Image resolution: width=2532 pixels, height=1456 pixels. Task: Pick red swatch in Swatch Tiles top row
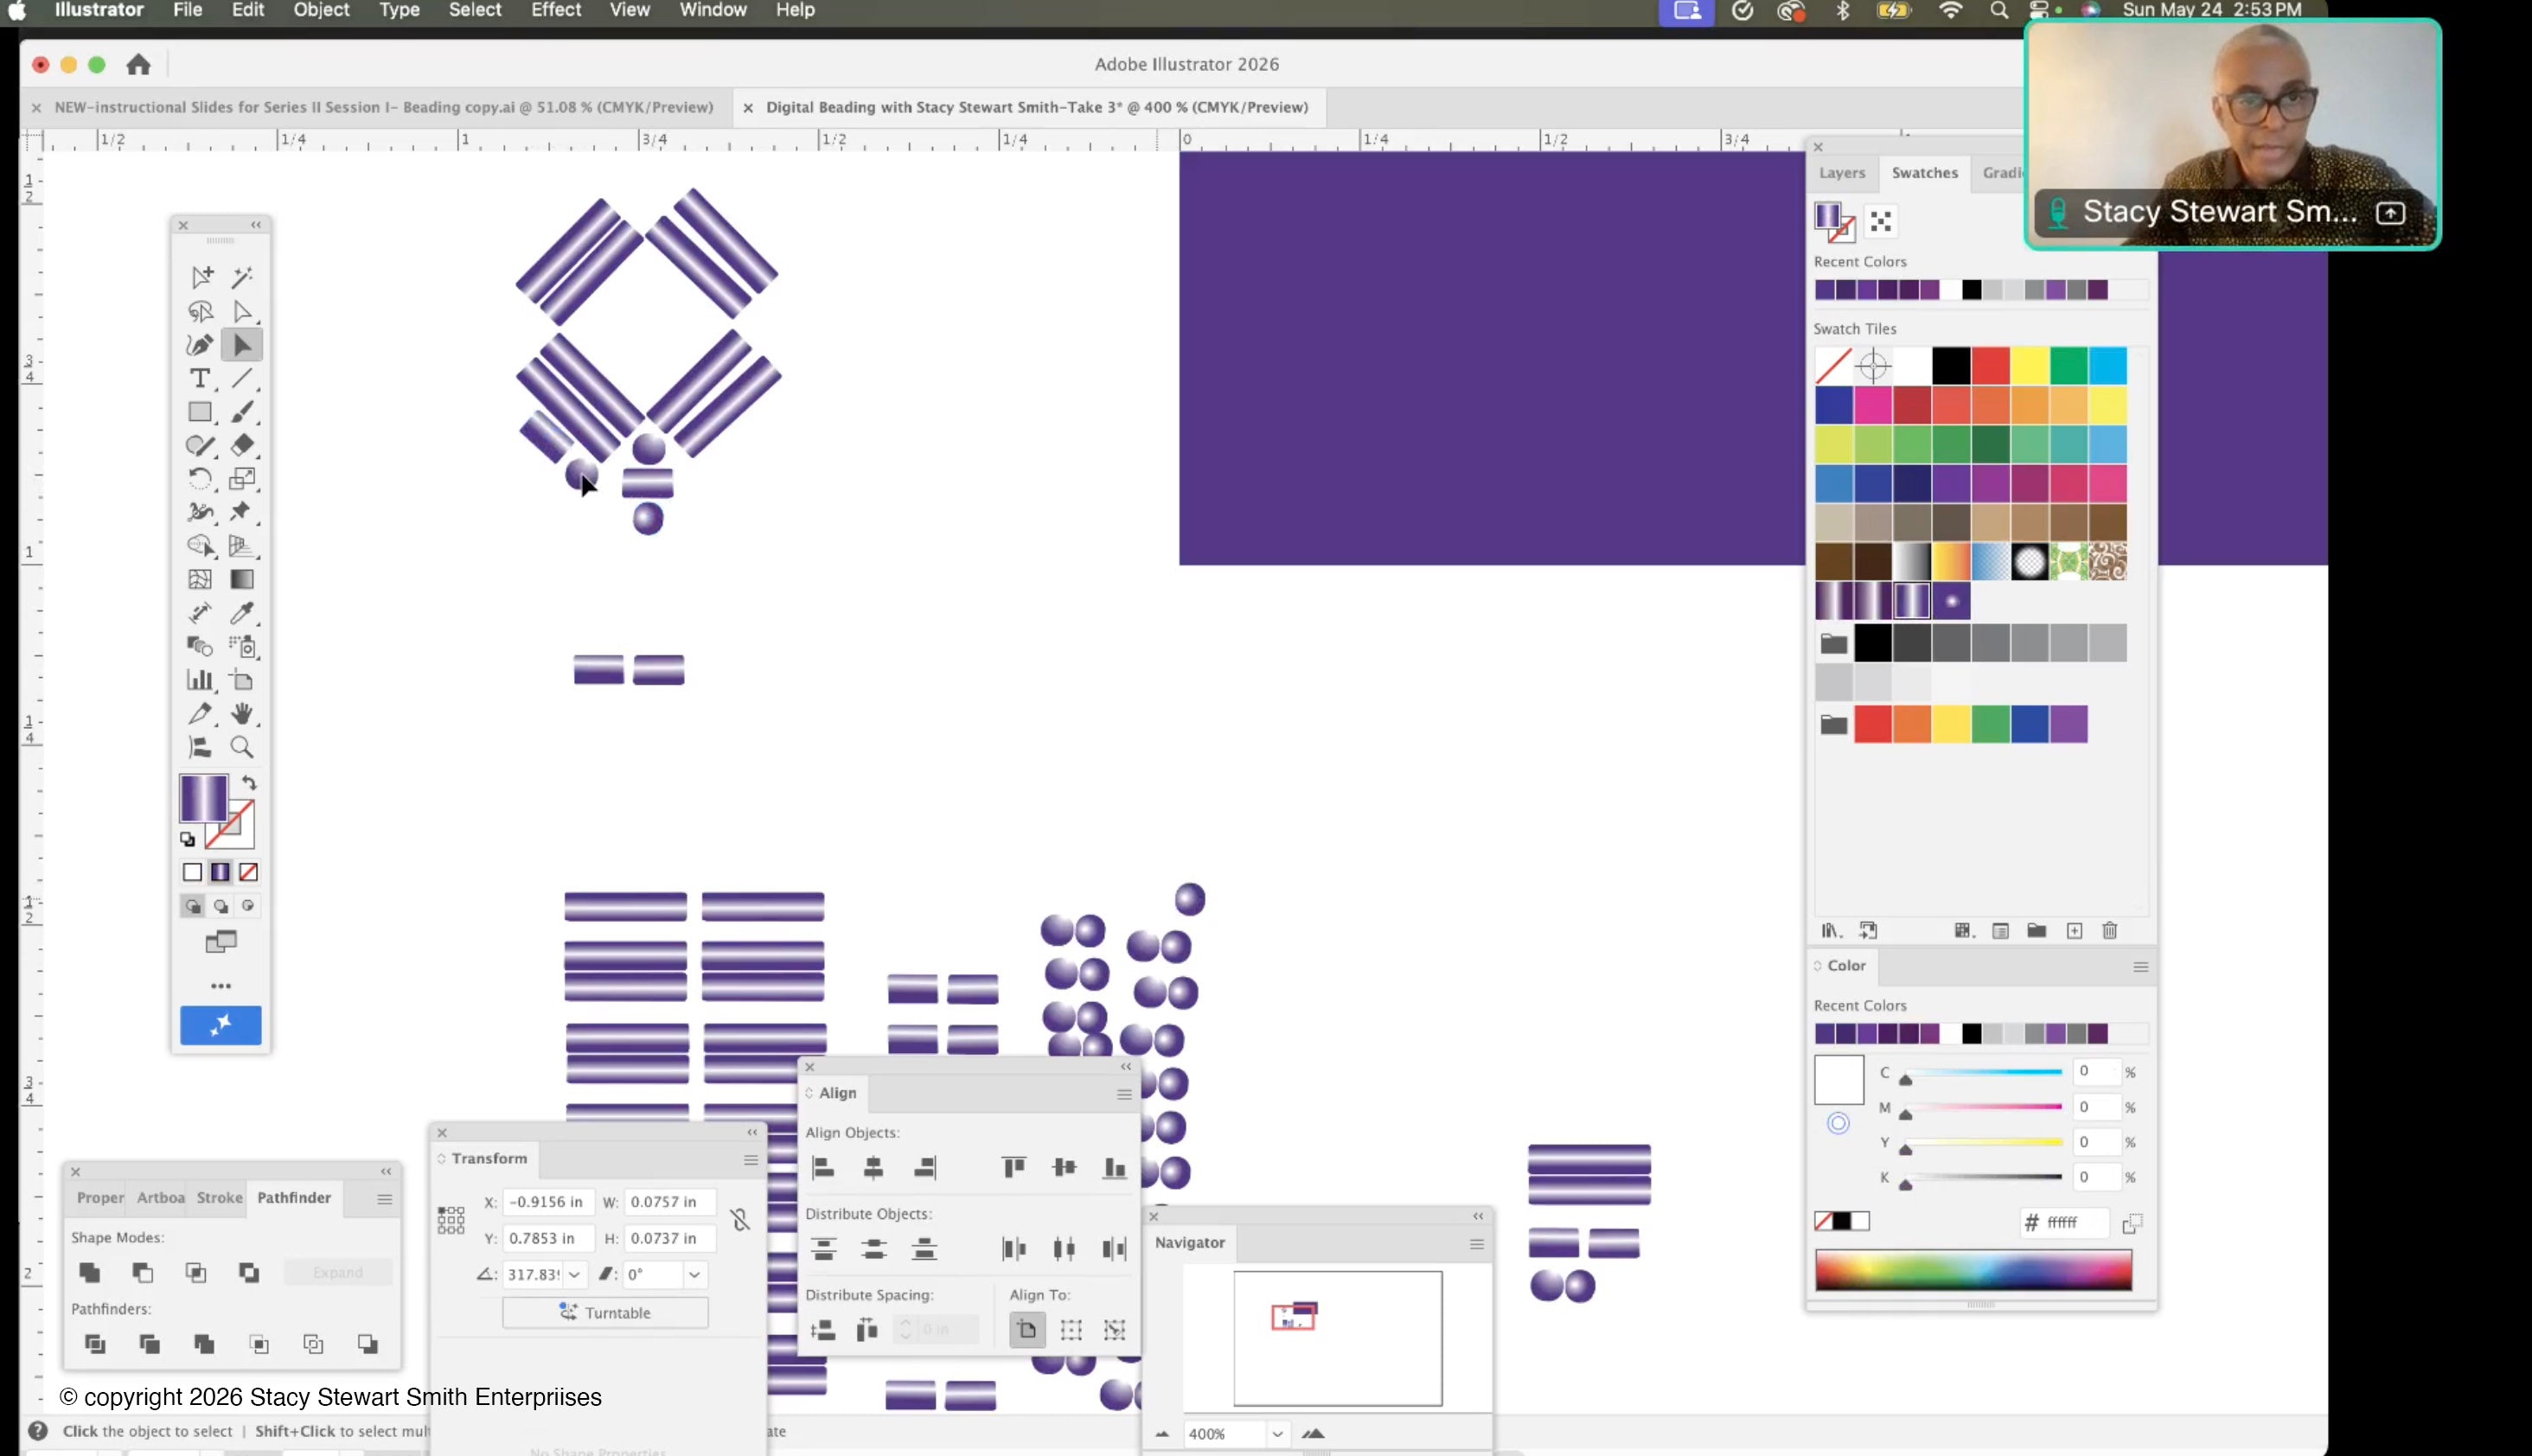tap(1990, 366)
